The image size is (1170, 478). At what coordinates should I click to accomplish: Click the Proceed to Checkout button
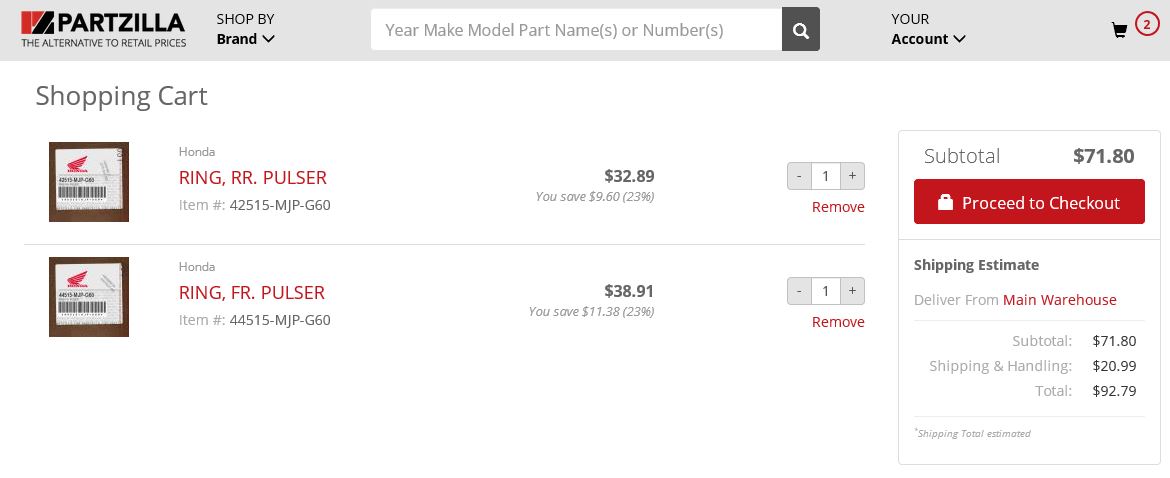tap(1029, 202)
